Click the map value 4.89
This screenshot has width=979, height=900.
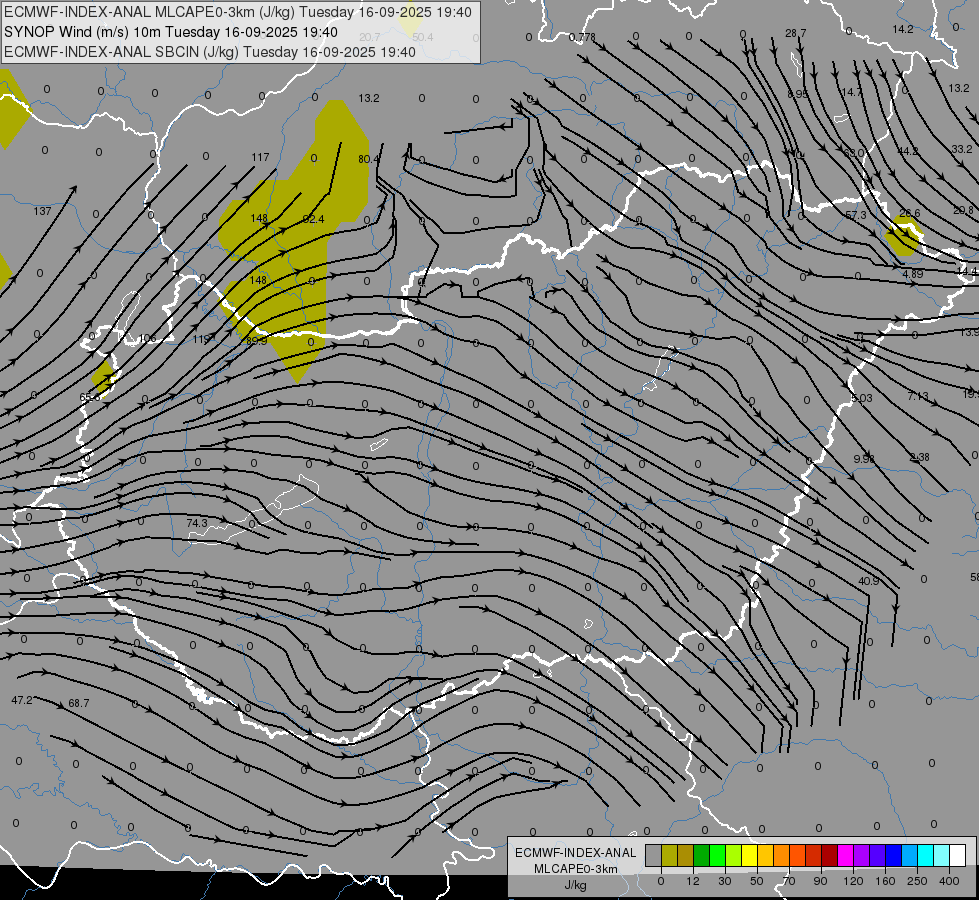point(913,274)
